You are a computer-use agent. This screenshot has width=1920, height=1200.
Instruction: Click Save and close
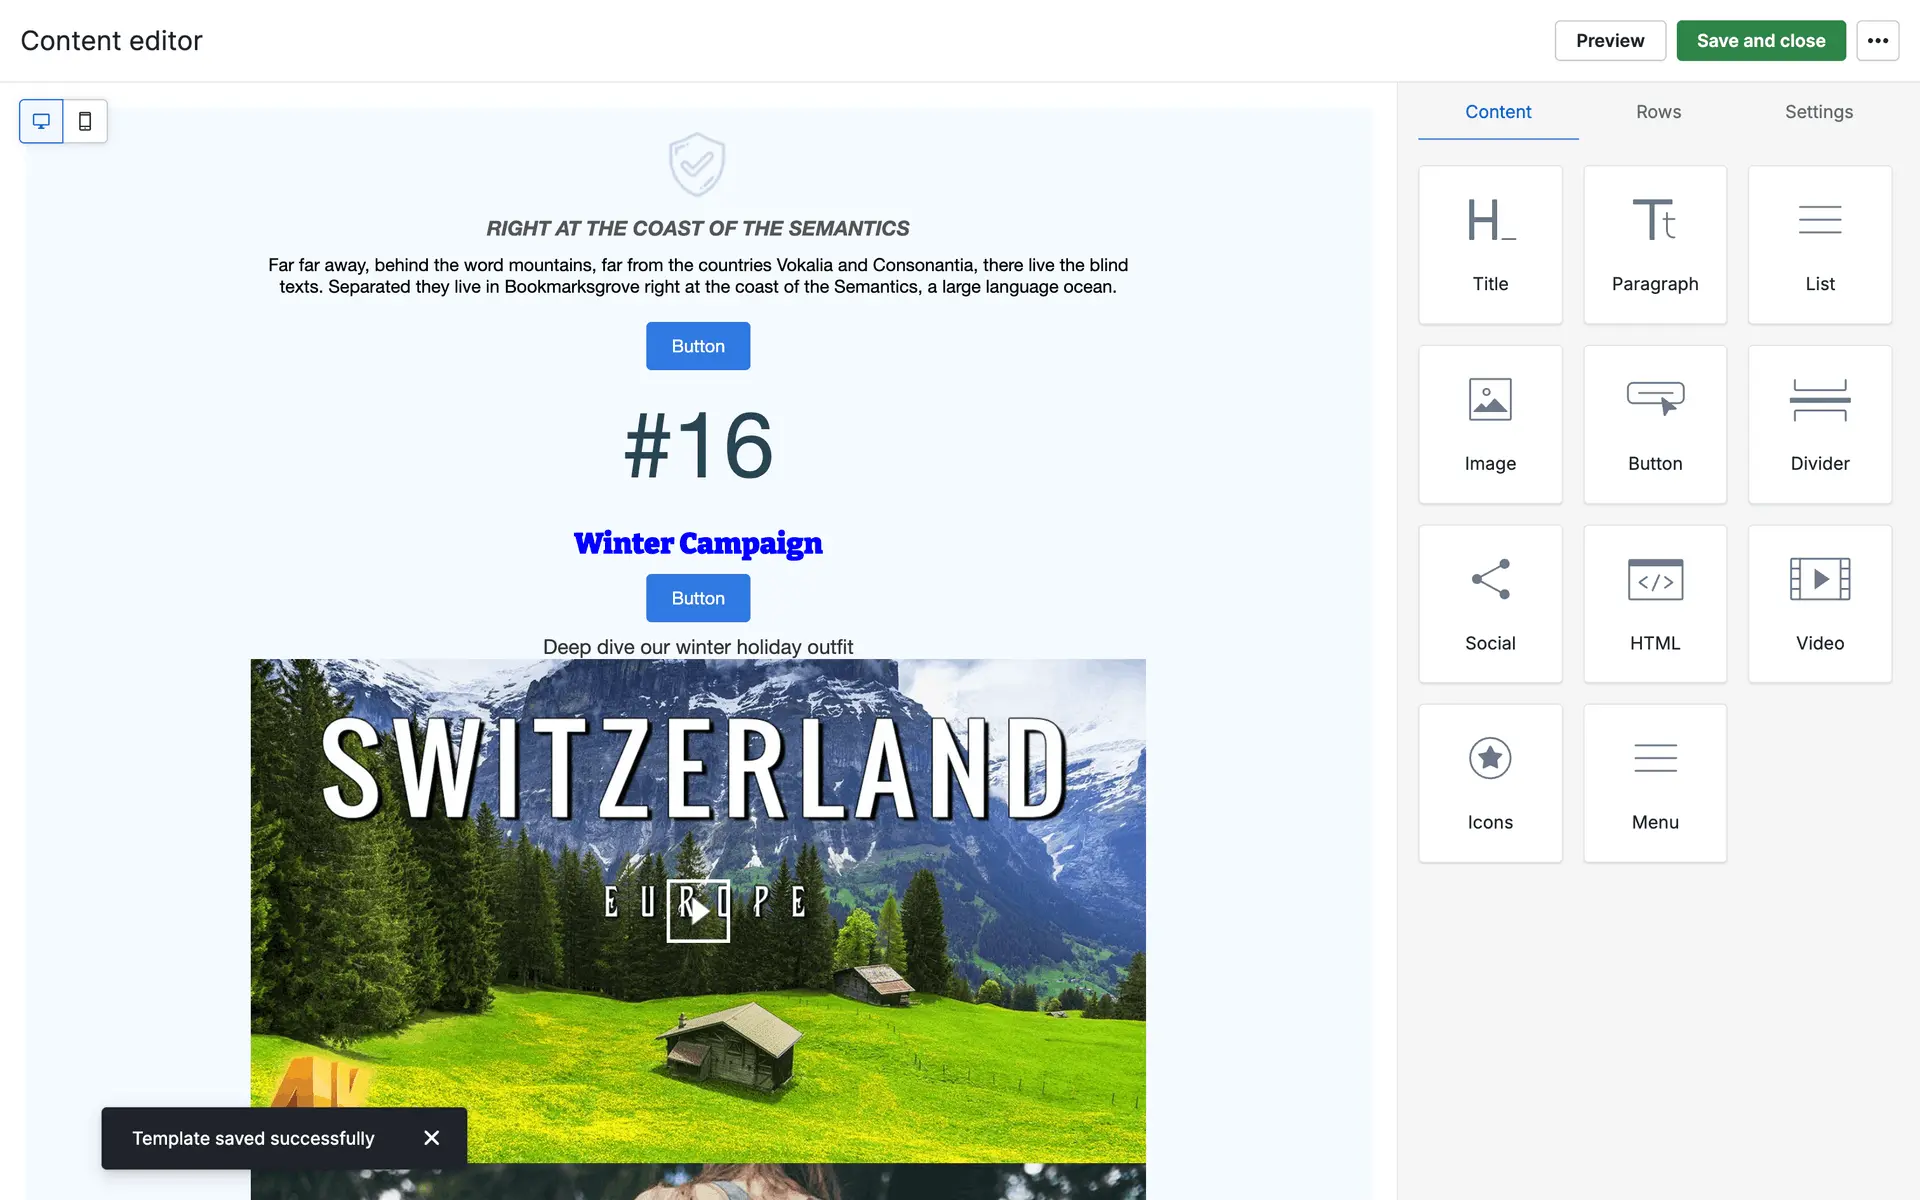(1760, 41)
